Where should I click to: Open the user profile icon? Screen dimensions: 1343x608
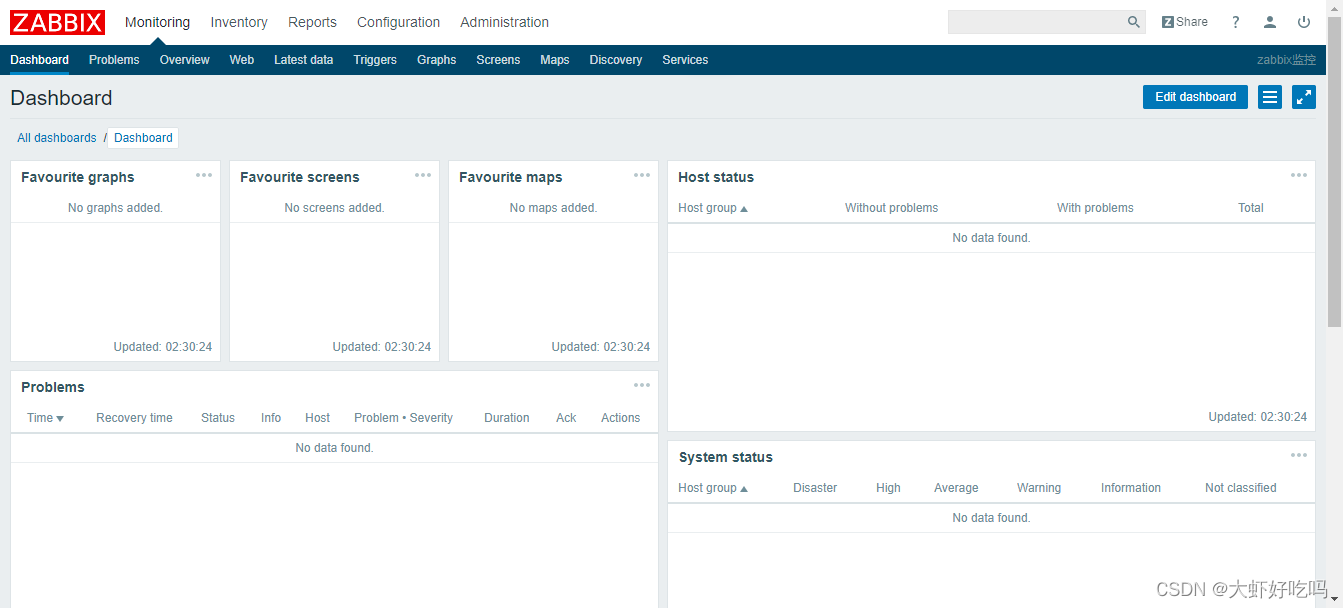(x=1270, y=22)
